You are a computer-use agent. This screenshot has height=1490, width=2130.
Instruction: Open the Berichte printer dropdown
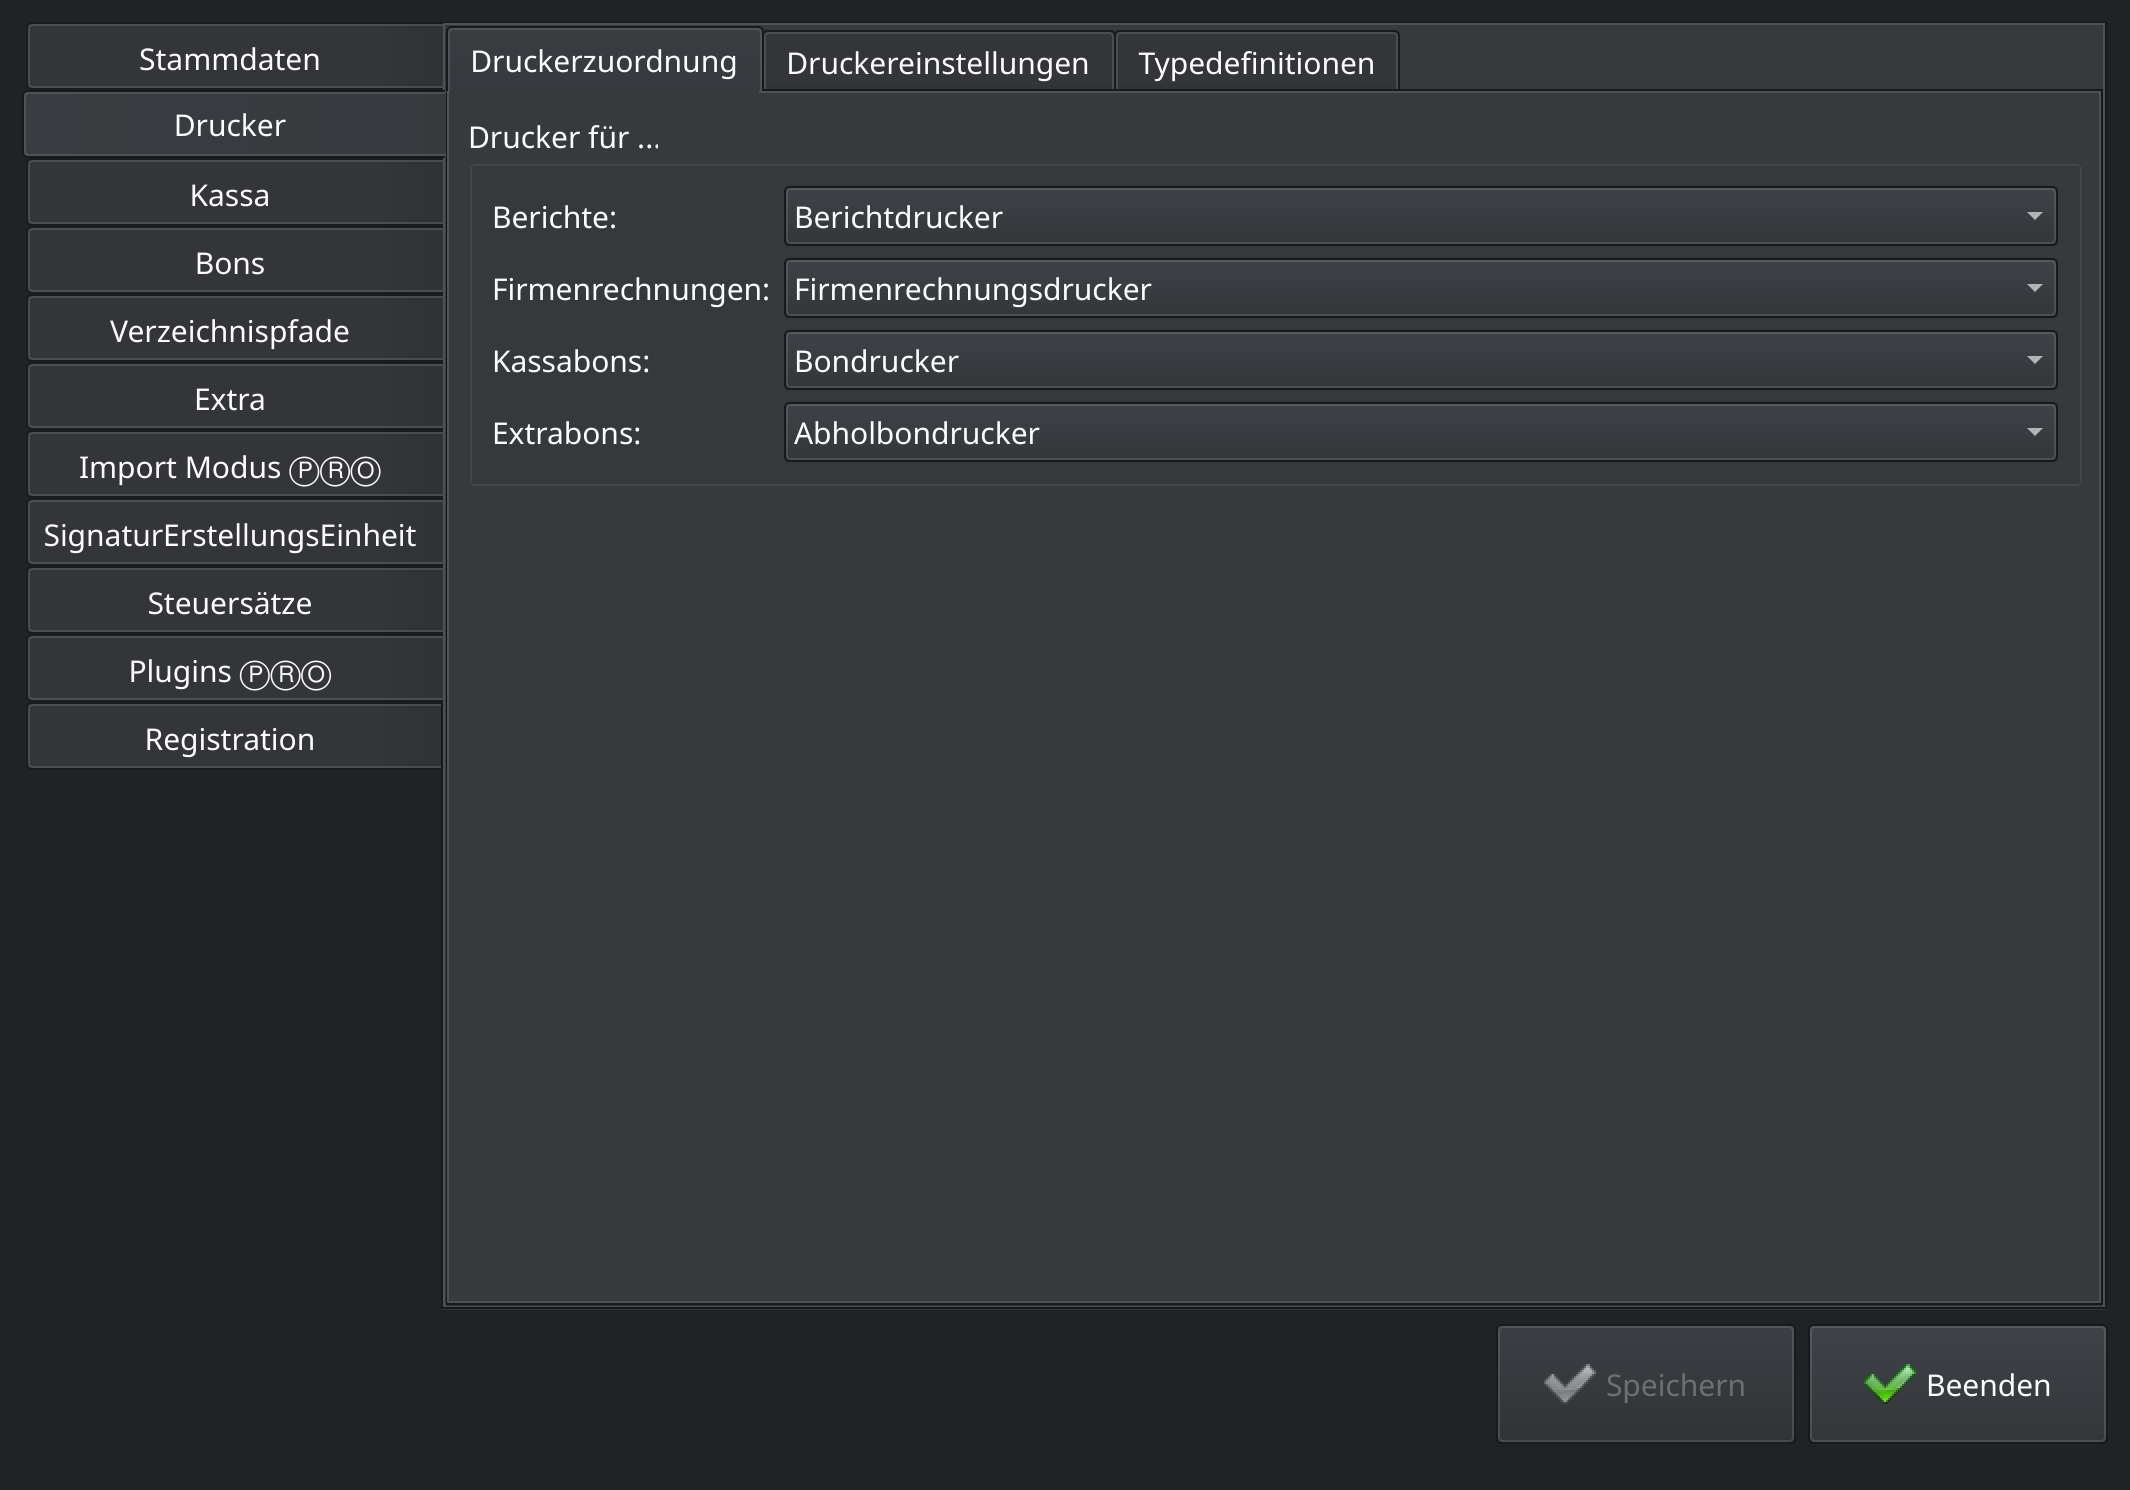pos(1420,216)
